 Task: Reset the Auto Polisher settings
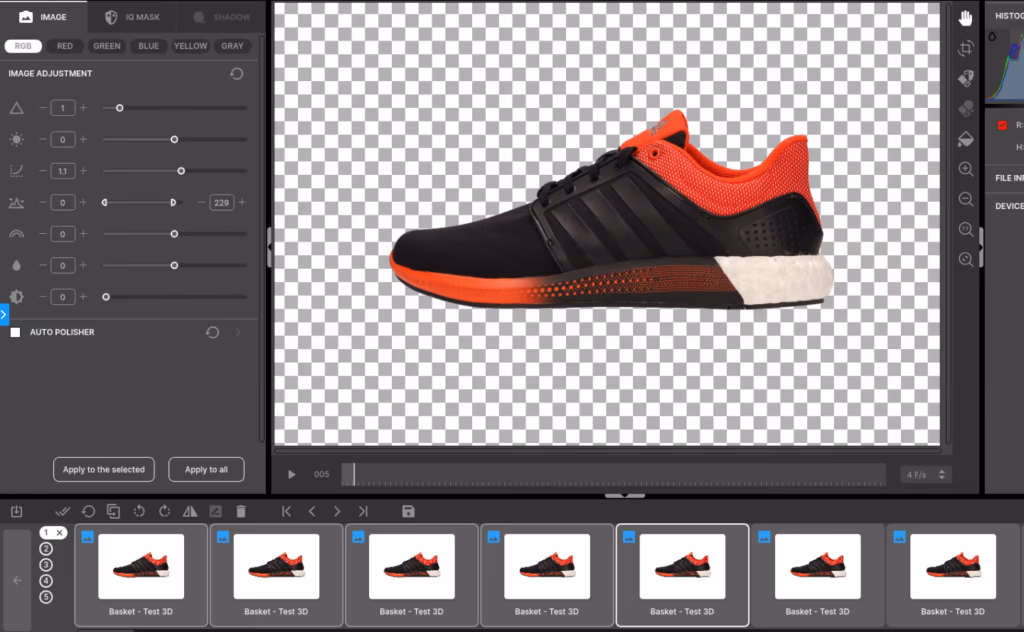[212, 332]
